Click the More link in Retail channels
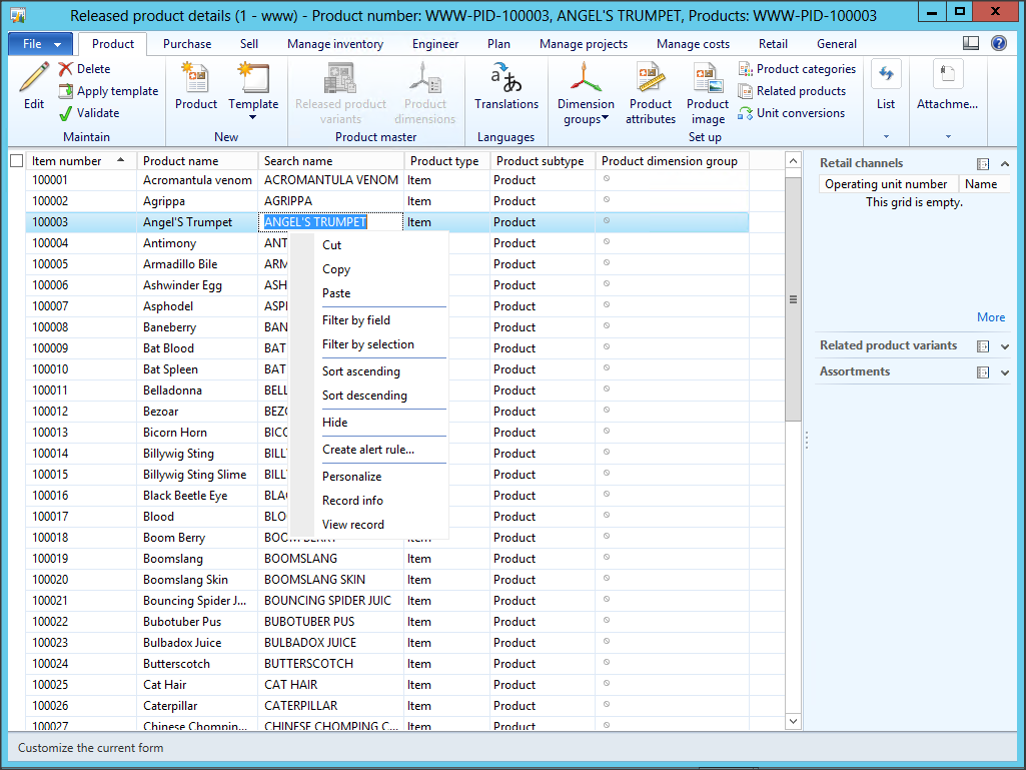The height and width of the screenshot is (770, 1026). pyautogui.click(x=991, y=317)
